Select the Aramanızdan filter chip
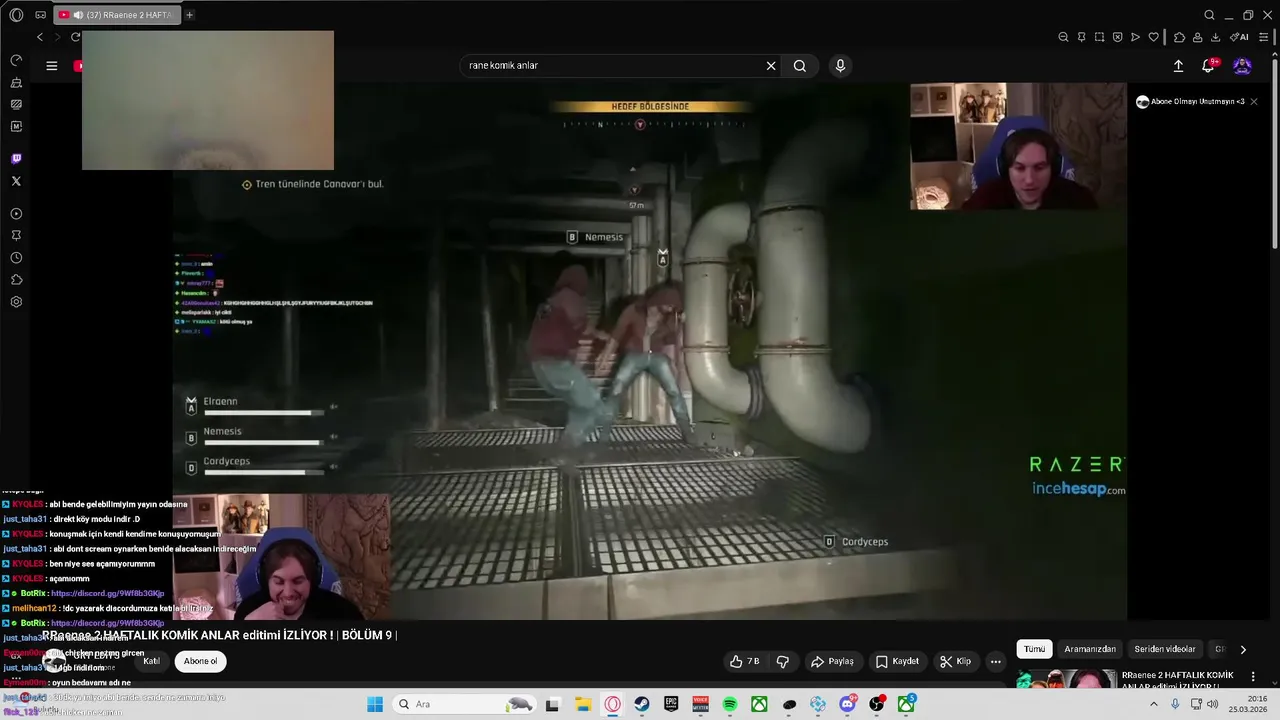Image resolution: width=1280 pixels, height=720 pixels. click(1090, 649)
